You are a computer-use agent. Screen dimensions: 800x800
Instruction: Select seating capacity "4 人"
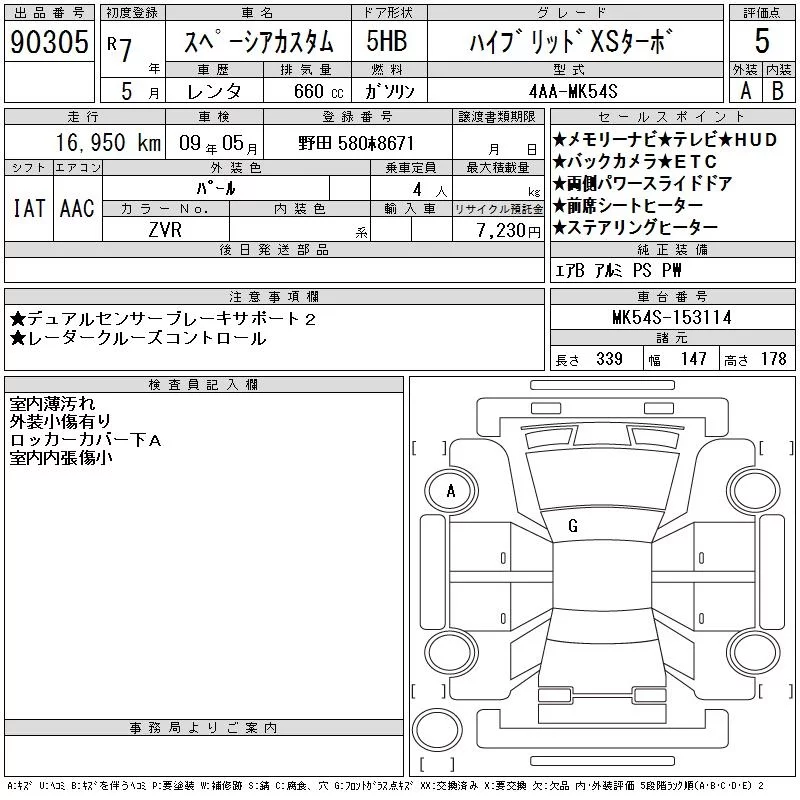(430, 190)
